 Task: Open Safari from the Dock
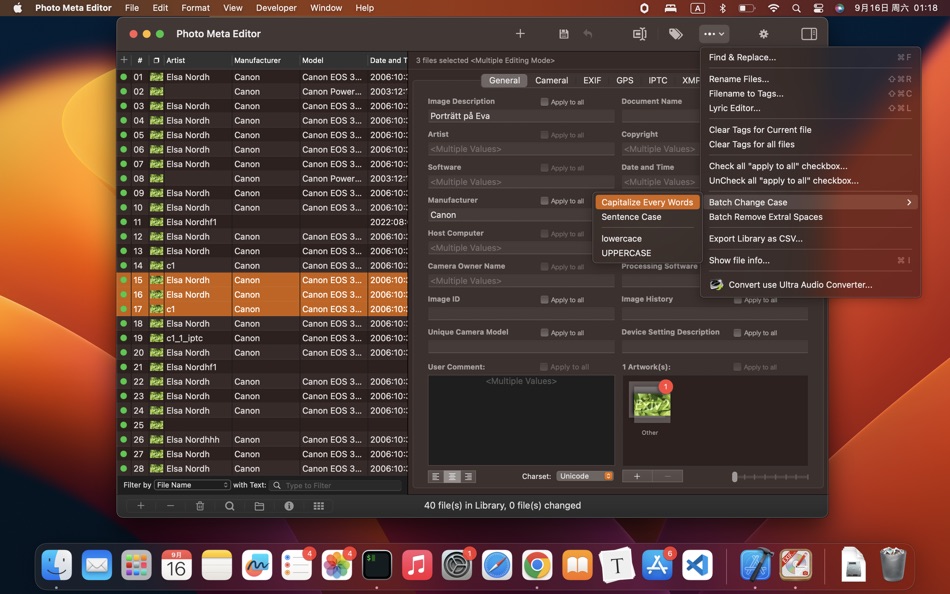pyautogui.click(x=497, y=566)
